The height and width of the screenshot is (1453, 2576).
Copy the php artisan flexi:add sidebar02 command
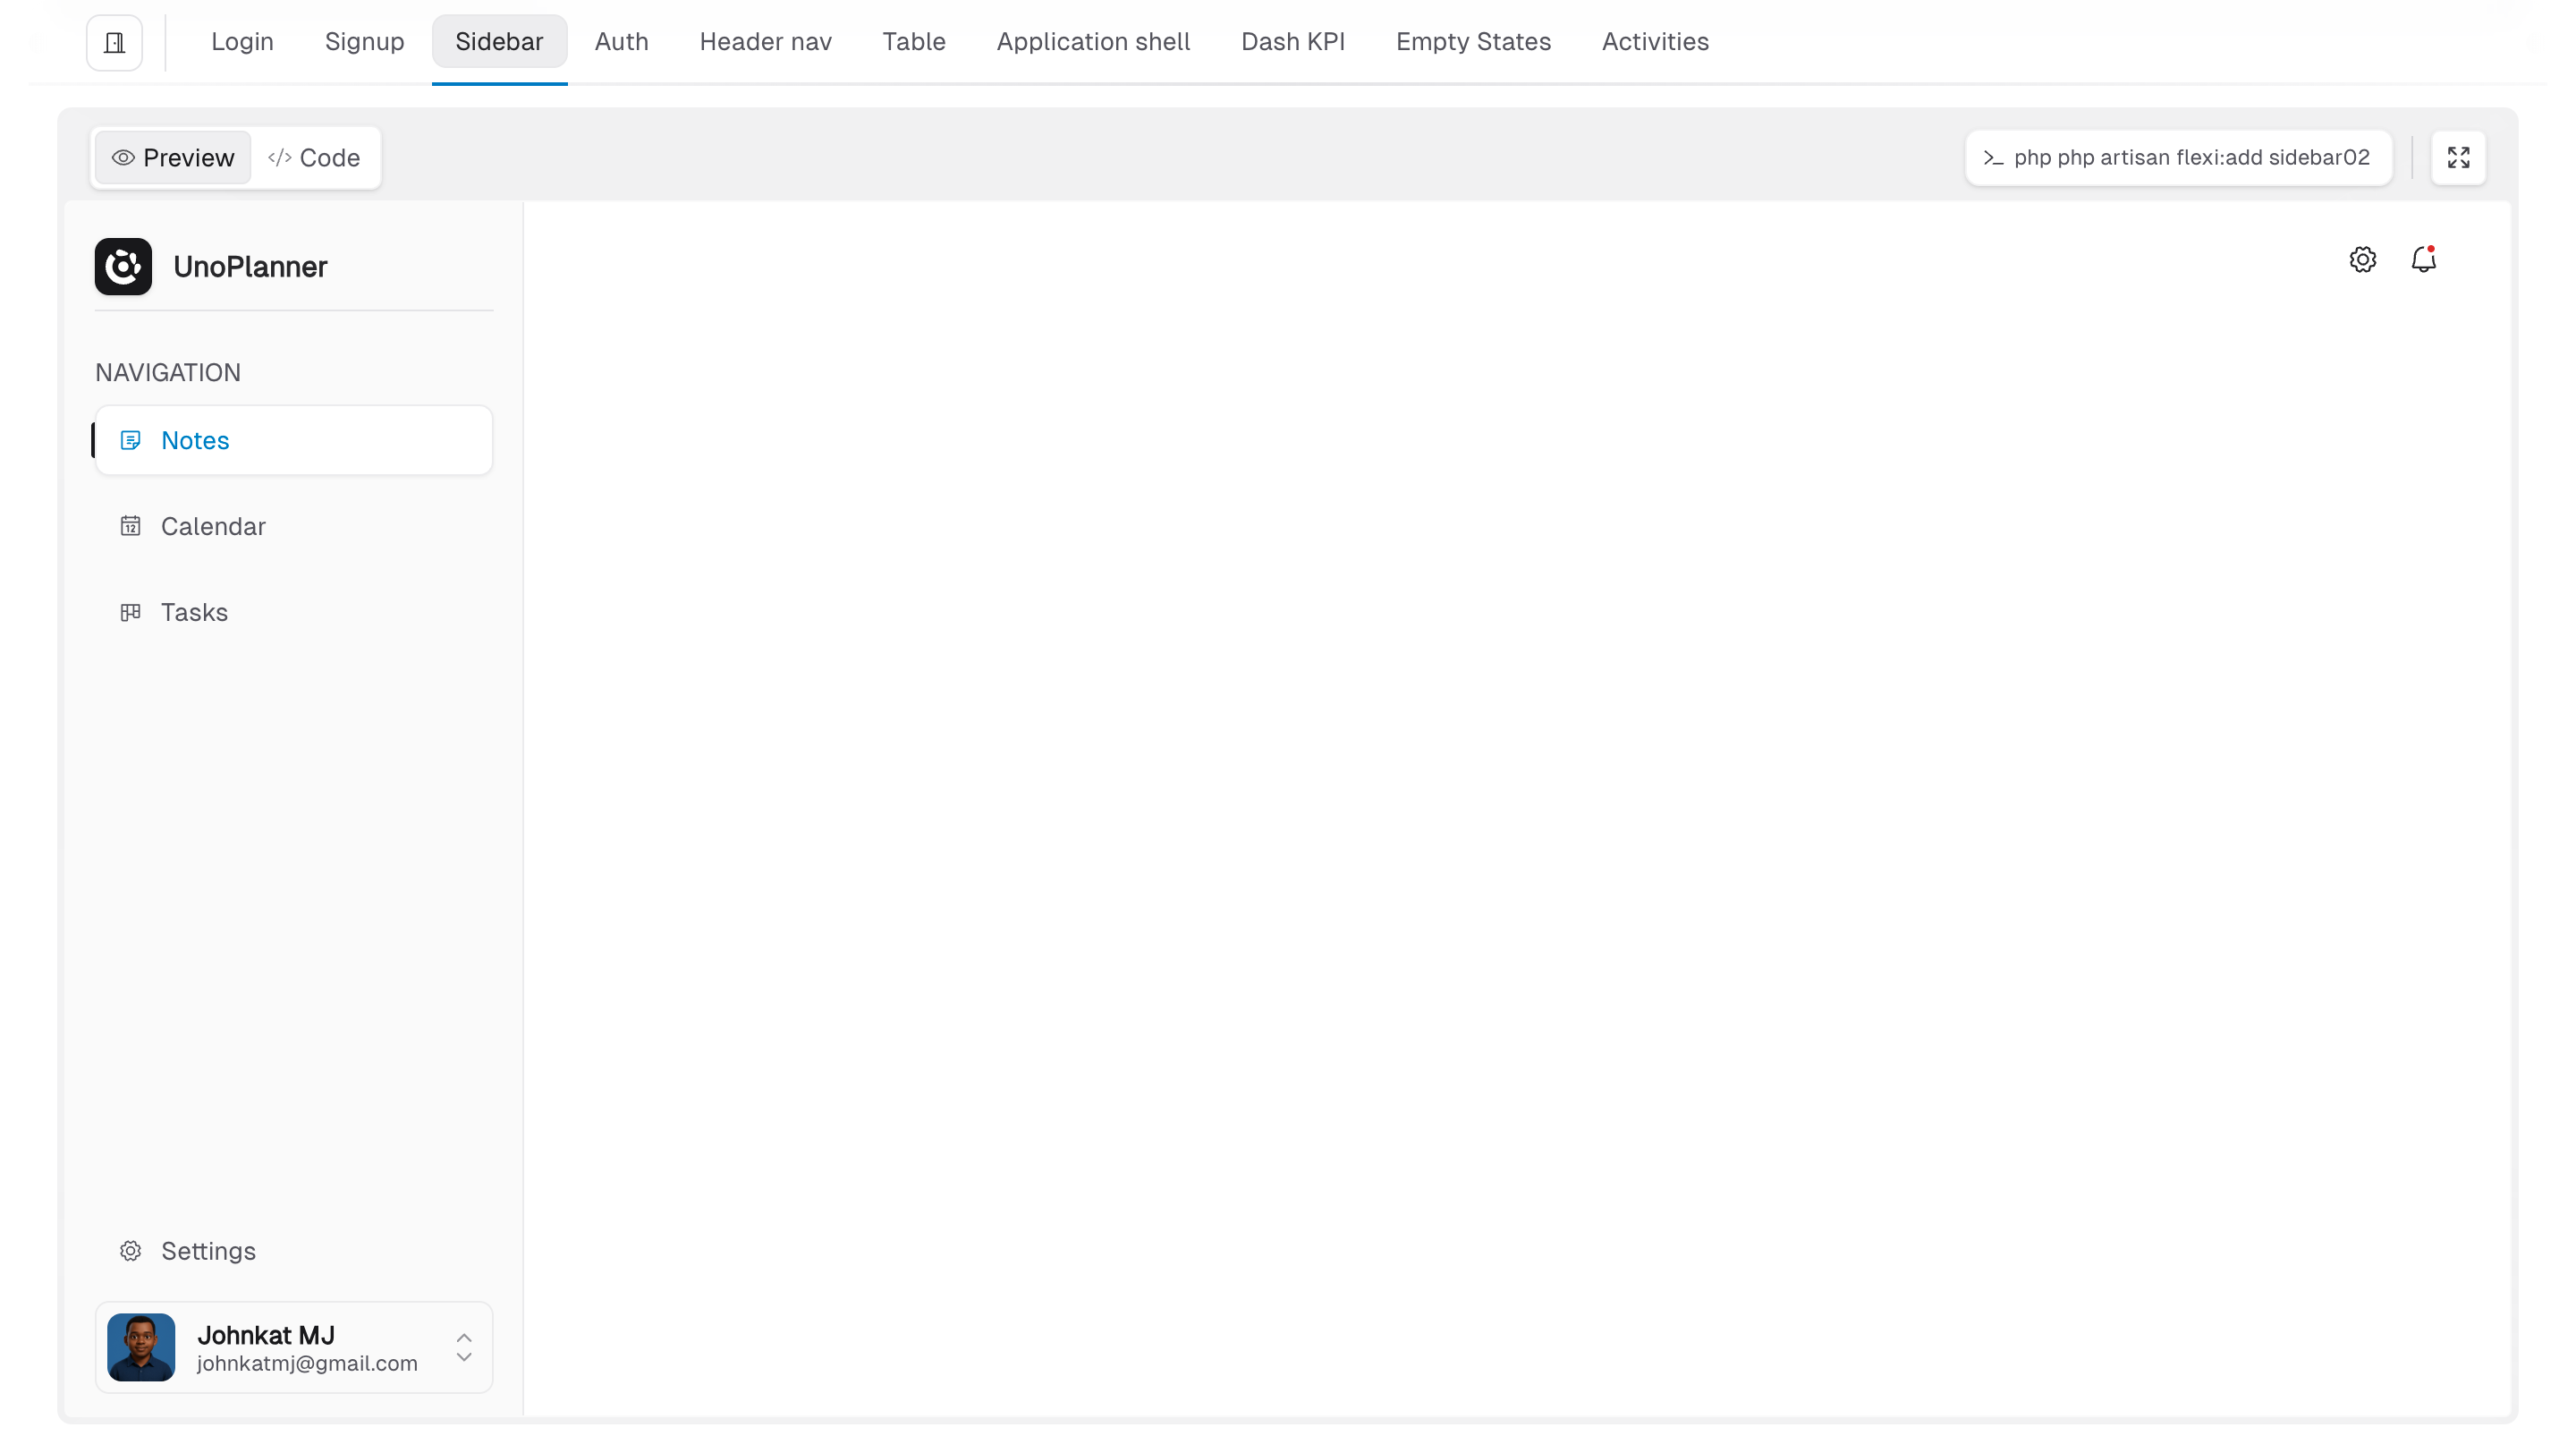pyautogui.click(x=2178, y=157)
